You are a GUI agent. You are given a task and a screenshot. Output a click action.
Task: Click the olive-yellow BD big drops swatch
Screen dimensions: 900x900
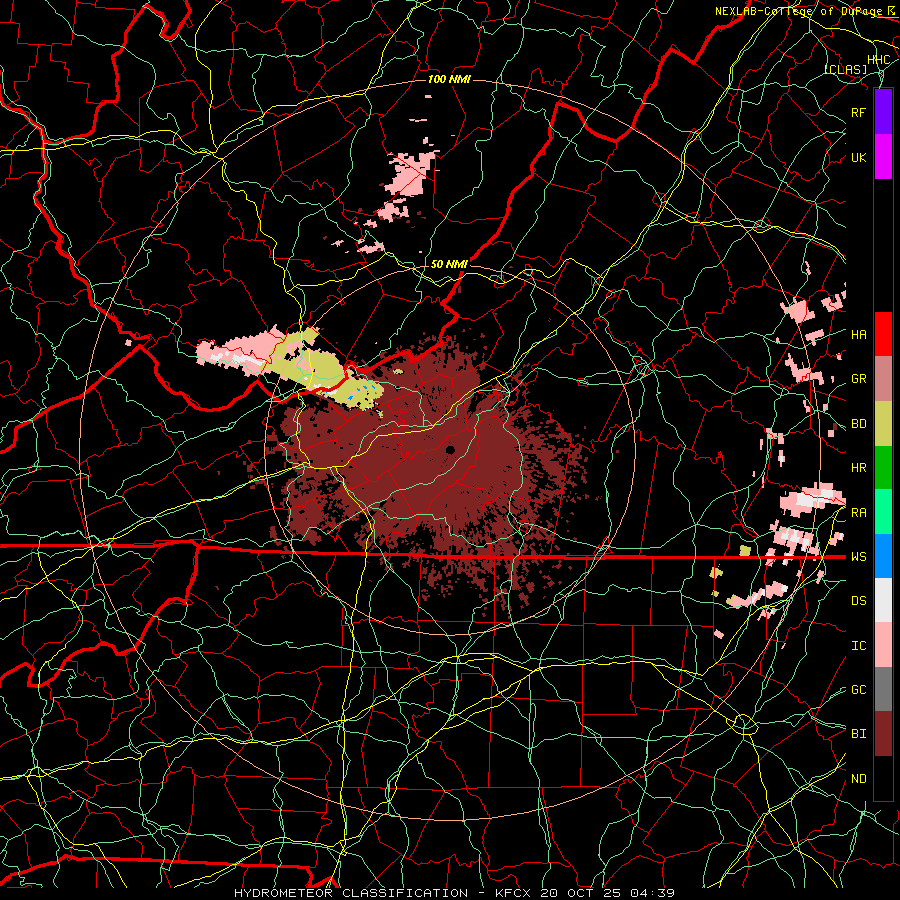click(883, 424)
